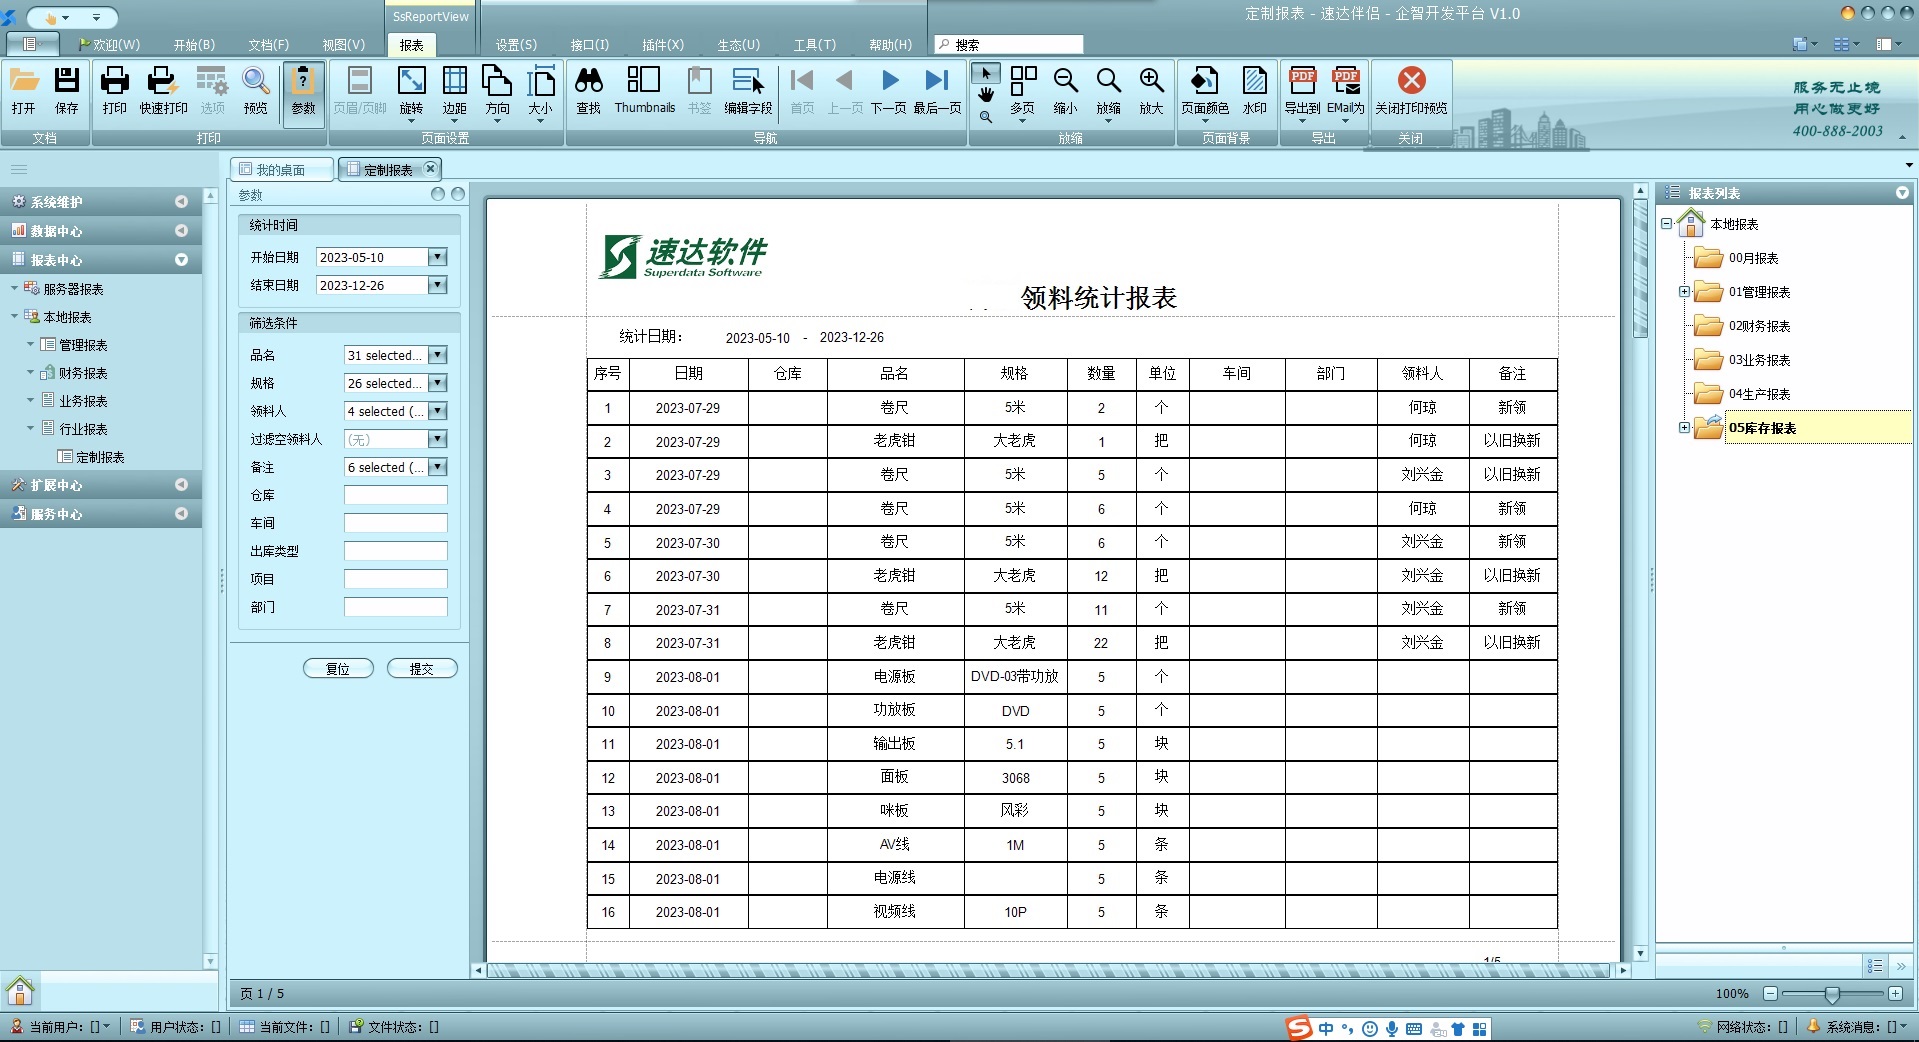Click the 编辑字段 edit fields icon
The height and width of the screenshot is (1042, 1919).
(x=748, y=90)
